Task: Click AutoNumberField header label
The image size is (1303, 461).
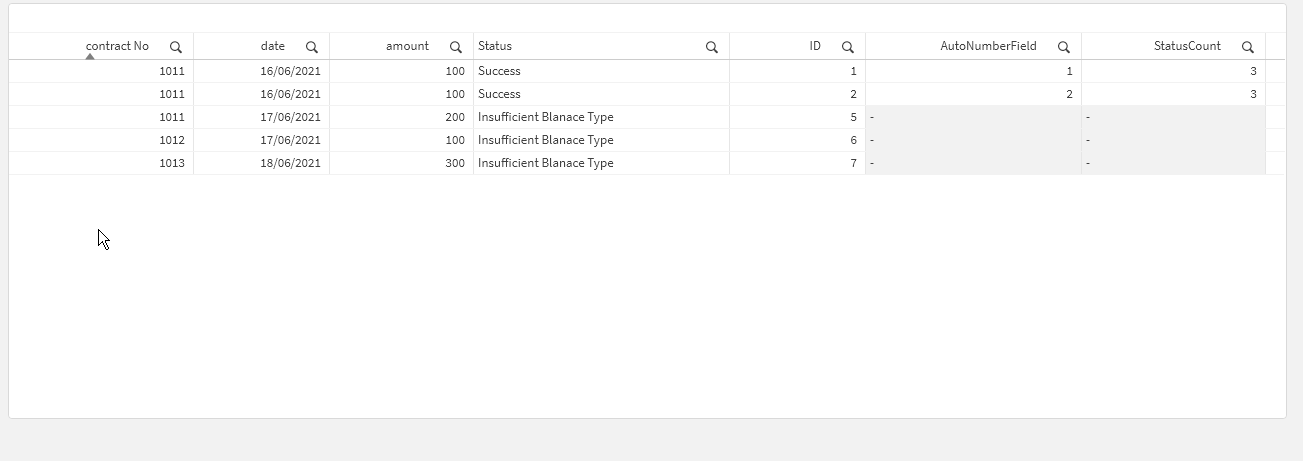Action: coord(988,46)
